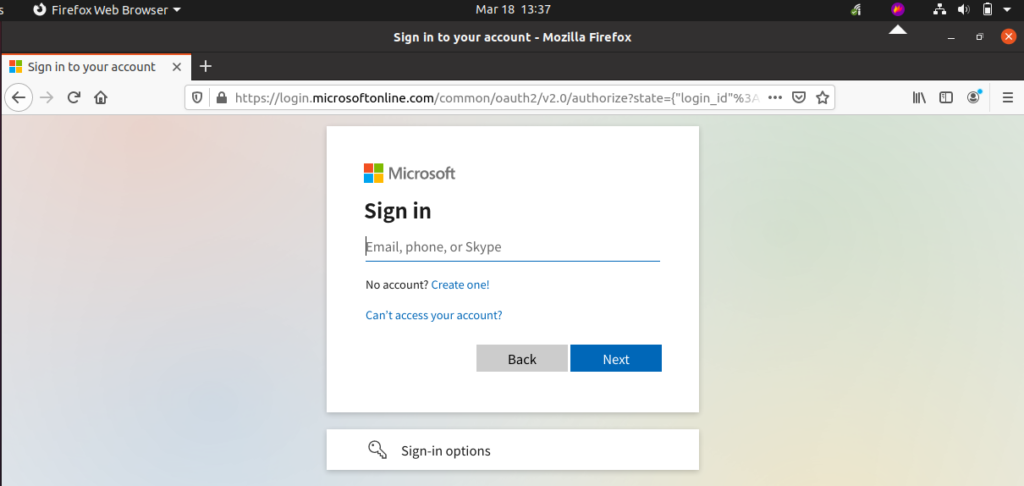
Task: View site security padlock information
Action: [x=221, y=98]
